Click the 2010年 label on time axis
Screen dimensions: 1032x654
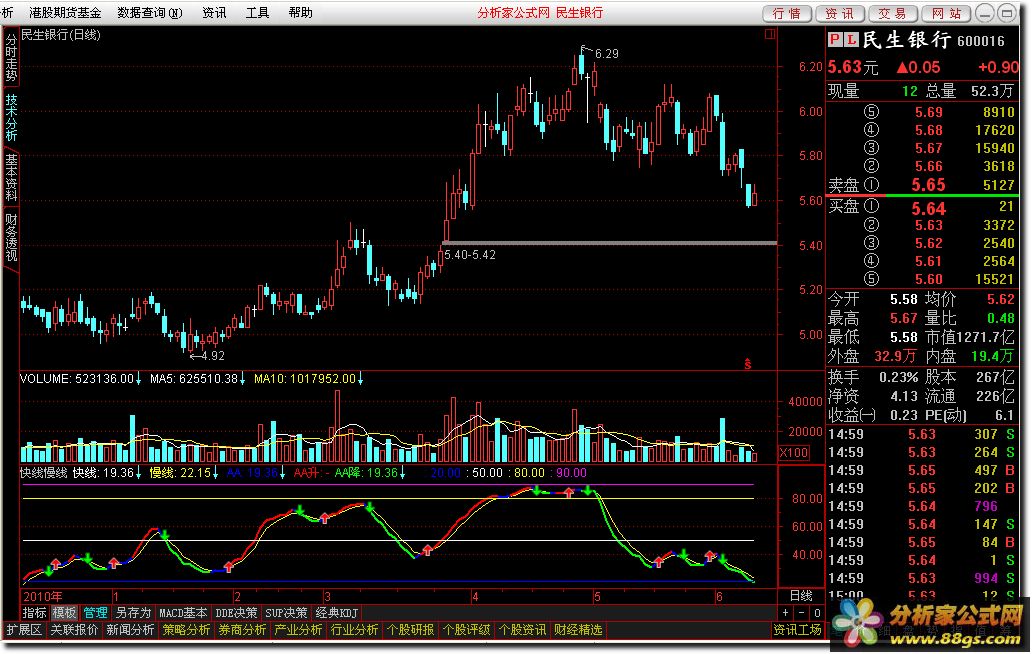click(x=43, y=596)
